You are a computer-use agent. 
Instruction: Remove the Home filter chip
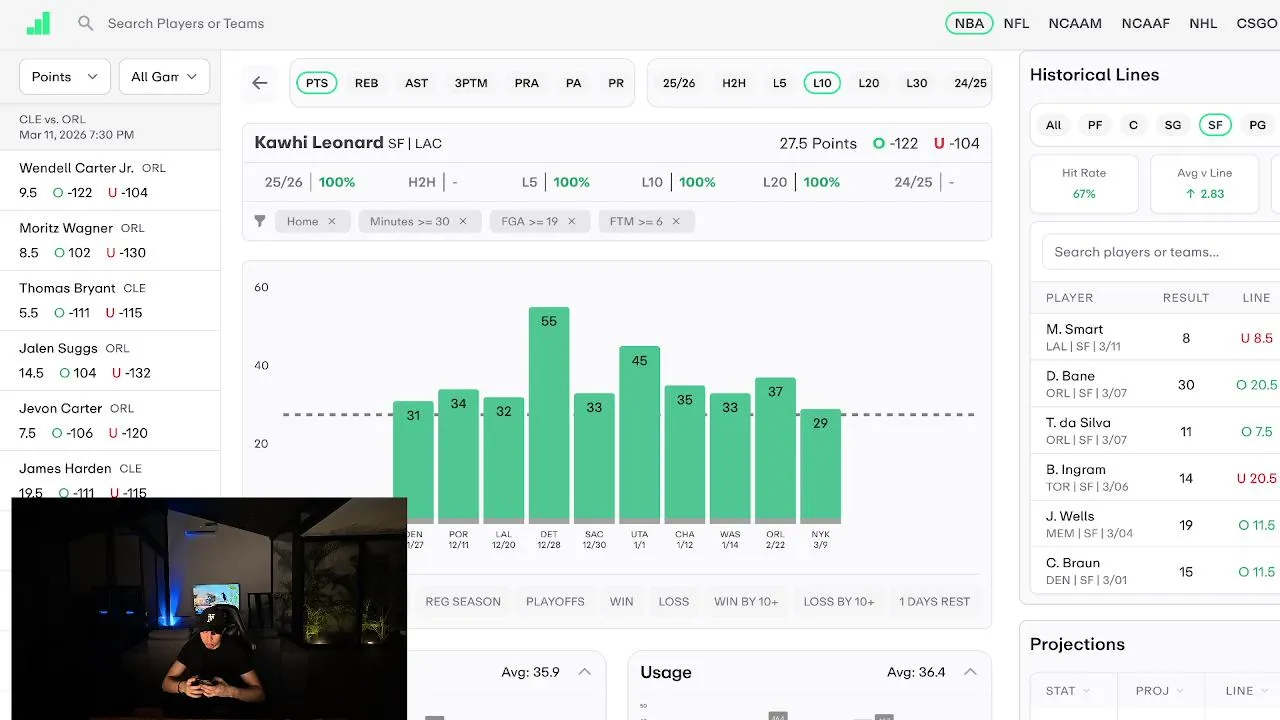332,221
